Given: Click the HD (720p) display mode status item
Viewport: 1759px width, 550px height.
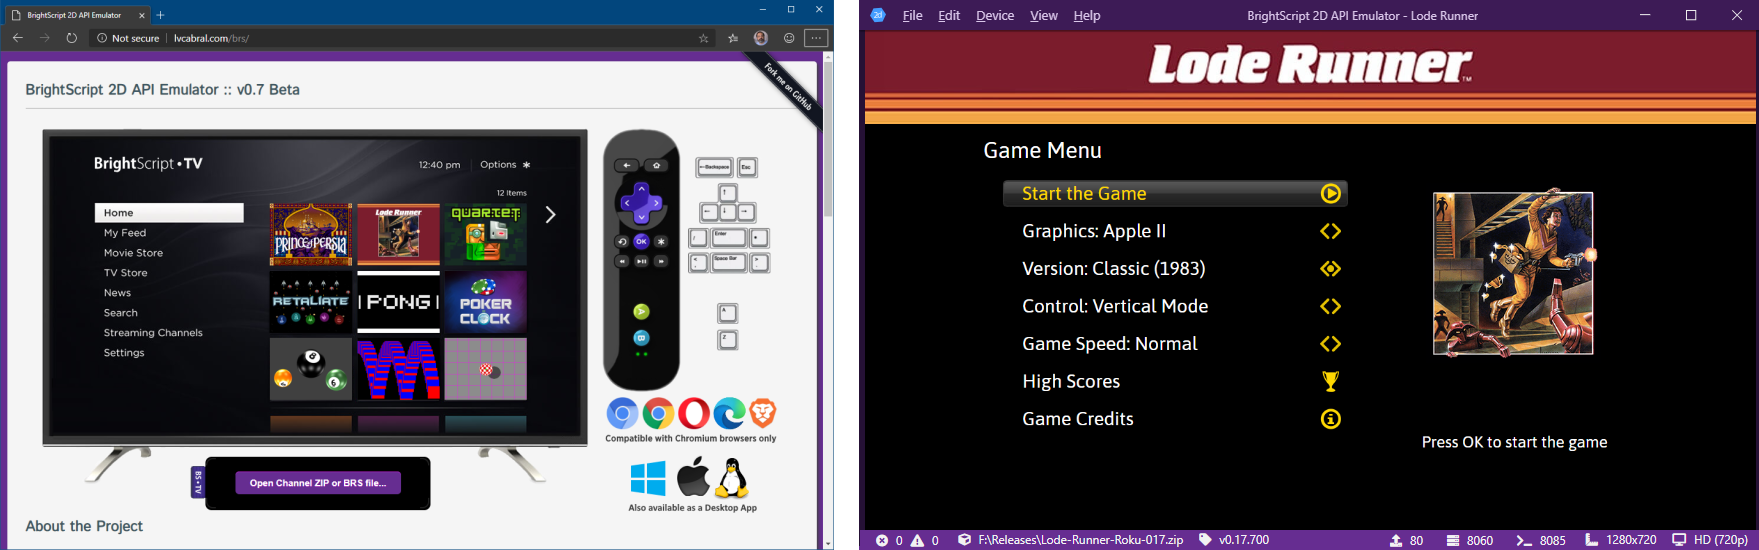Looking at the screenshot, I should pos(1710,540).
